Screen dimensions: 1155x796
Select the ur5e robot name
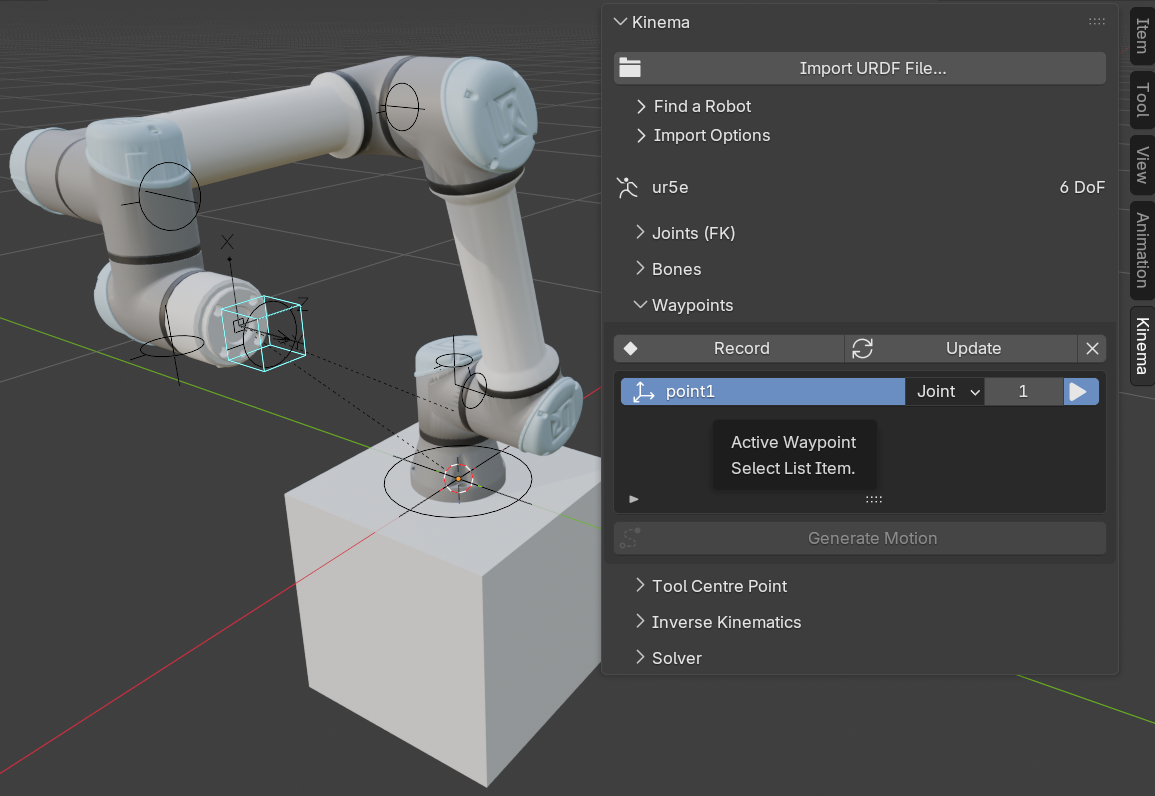(670, 188)
